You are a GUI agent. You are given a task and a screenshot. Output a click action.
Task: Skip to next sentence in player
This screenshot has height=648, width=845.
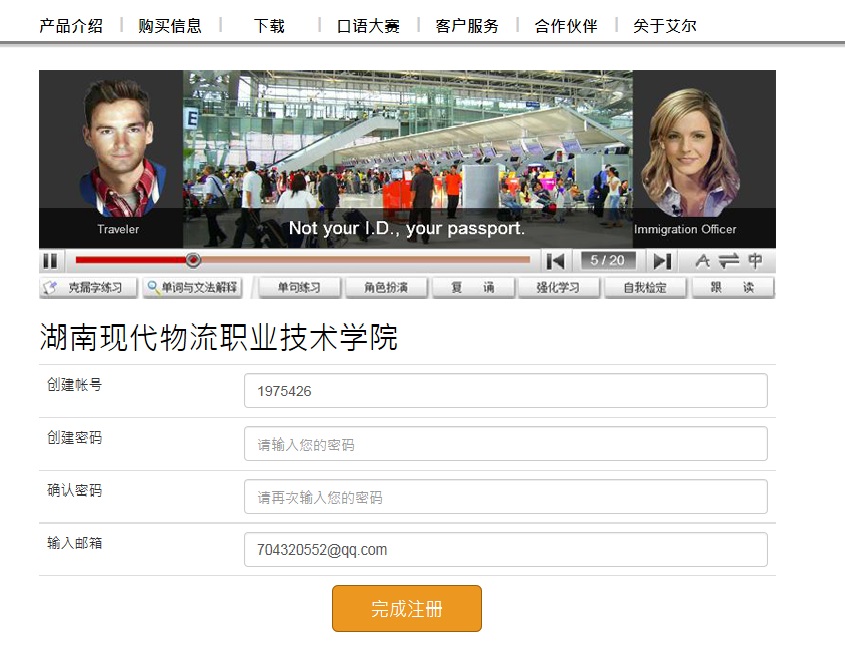tap(662, 261)
